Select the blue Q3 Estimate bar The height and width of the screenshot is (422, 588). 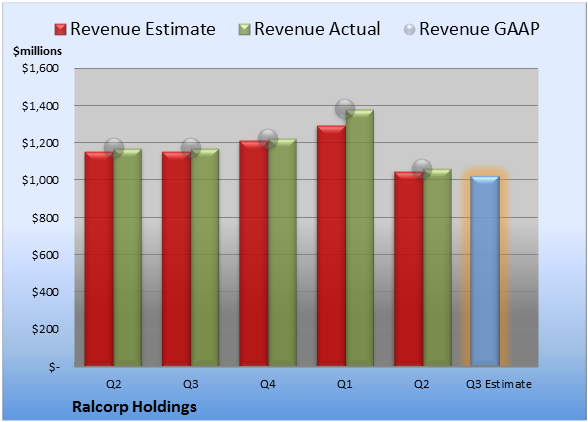[485, 271]
